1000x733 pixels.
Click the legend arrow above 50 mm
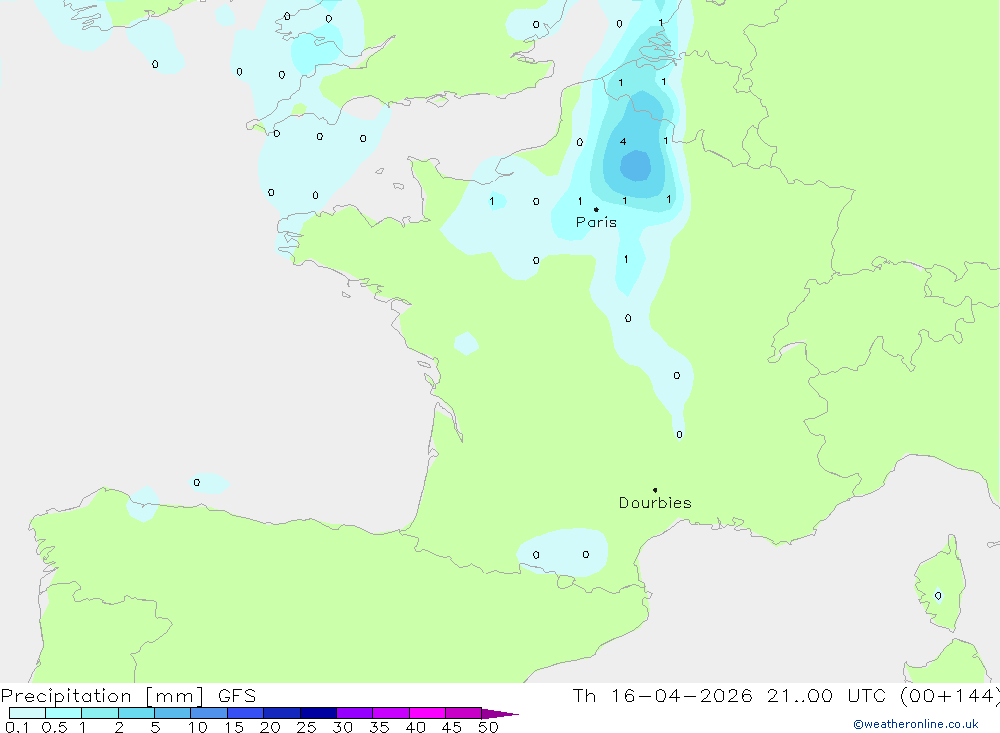[500, 714]
